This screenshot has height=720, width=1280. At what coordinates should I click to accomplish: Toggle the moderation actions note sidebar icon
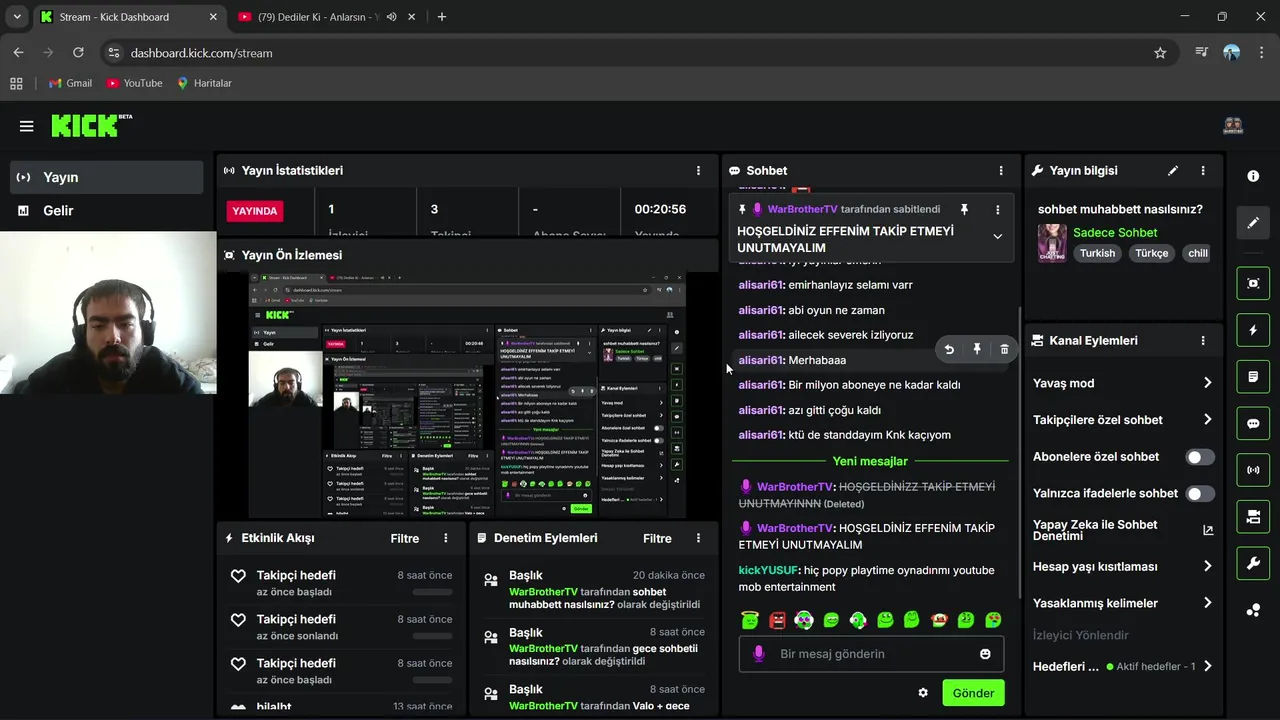[1253, 377]
